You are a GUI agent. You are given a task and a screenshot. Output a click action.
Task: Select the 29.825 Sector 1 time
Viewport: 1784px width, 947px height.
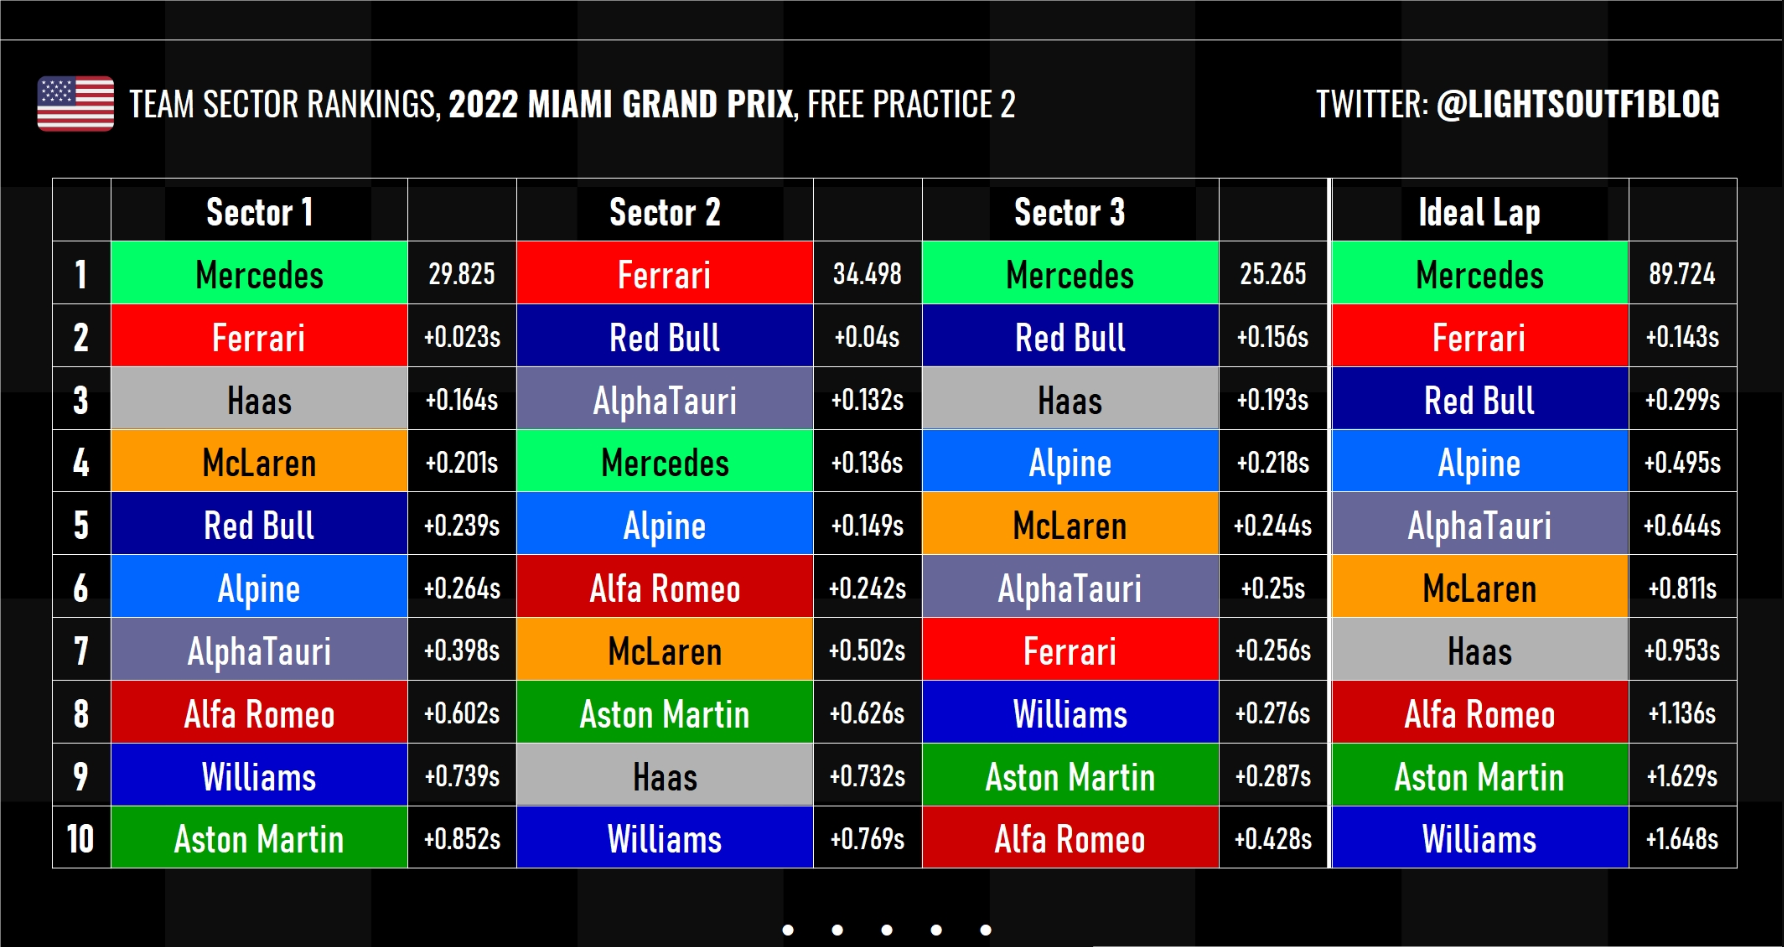(461, 274)
